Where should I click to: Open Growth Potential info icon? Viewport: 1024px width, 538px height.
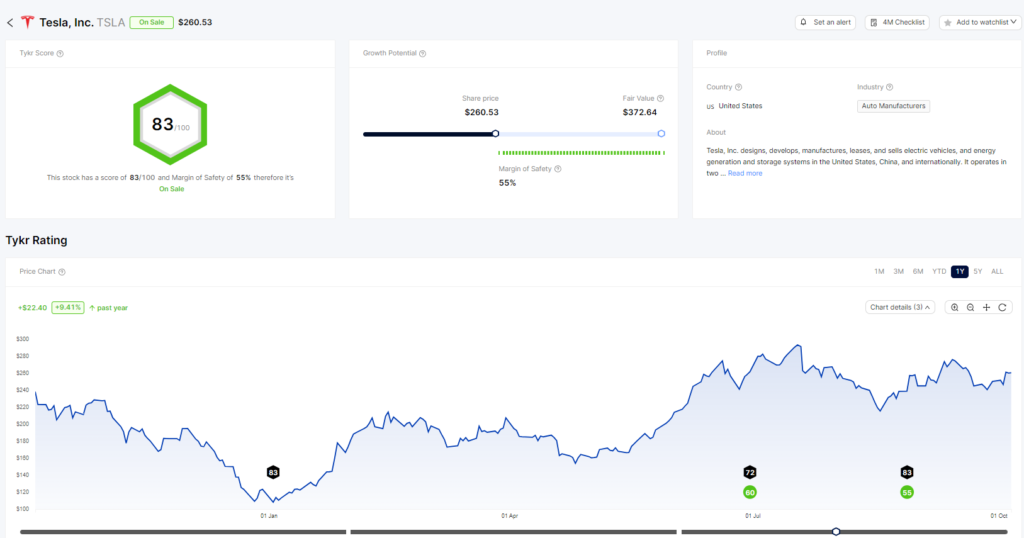pyautogui.click(x=423, y=53)
